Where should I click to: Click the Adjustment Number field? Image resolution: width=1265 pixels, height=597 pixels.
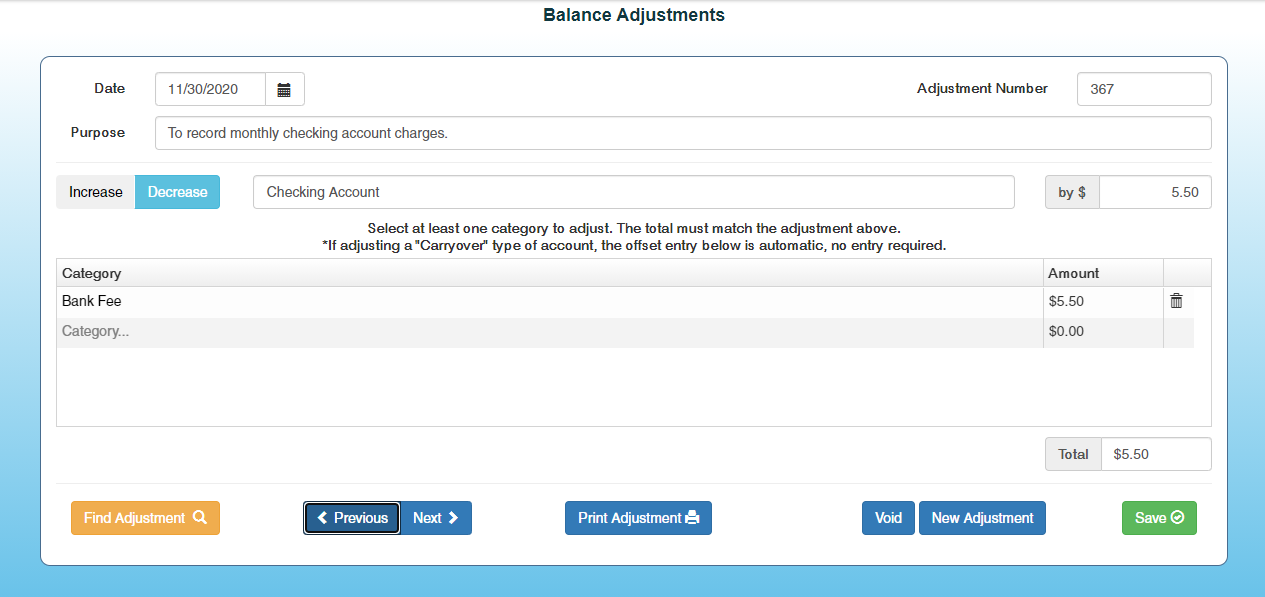(x=1143, y=89)
